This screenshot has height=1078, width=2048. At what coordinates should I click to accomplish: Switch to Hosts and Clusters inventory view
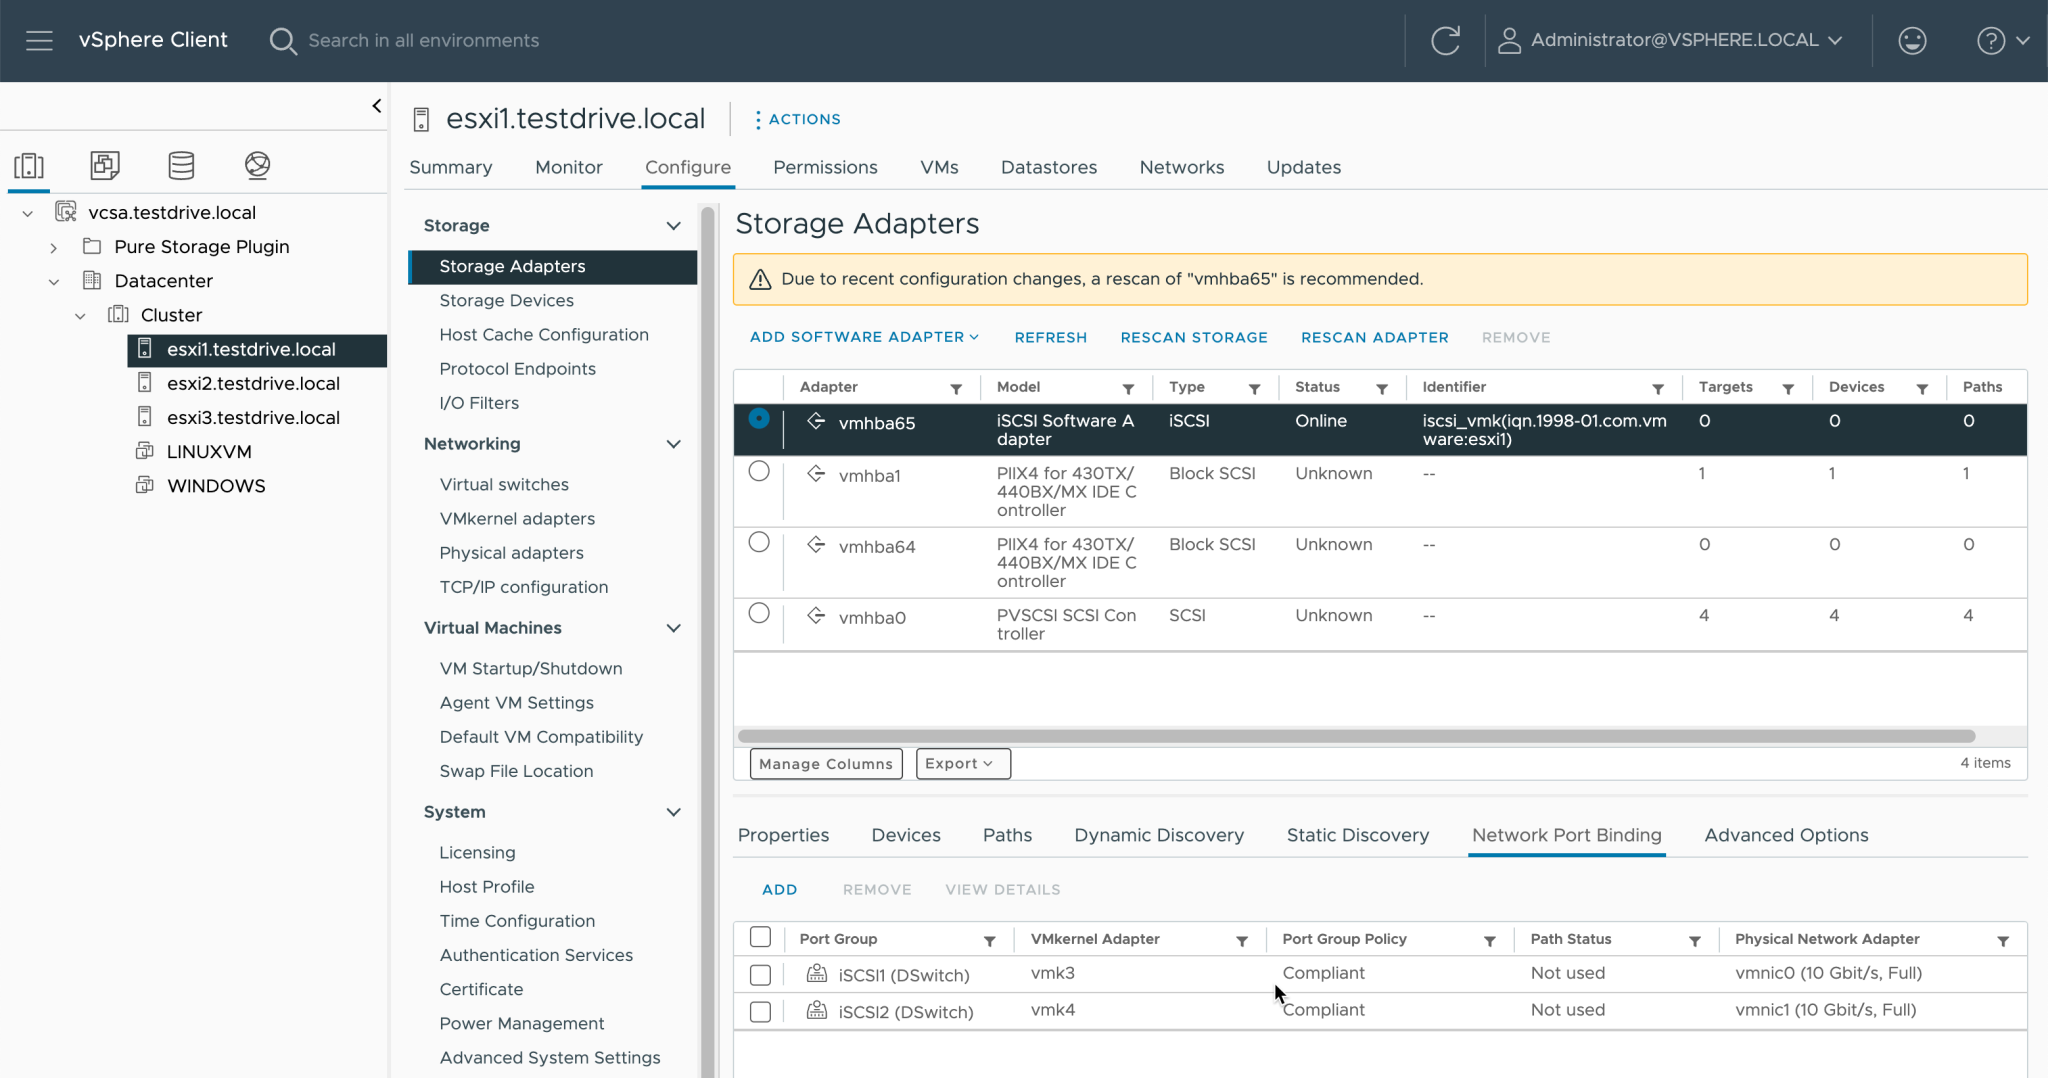29,165
